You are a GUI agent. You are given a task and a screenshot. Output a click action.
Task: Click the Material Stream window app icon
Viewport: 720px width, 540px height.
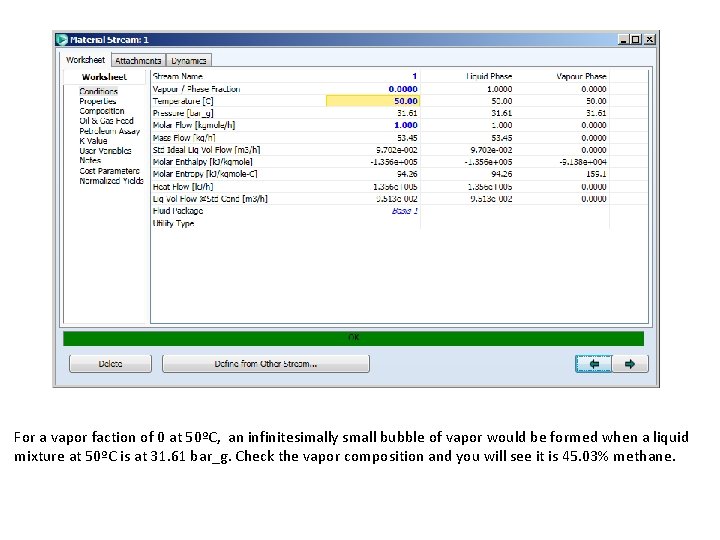pos(62,40)
